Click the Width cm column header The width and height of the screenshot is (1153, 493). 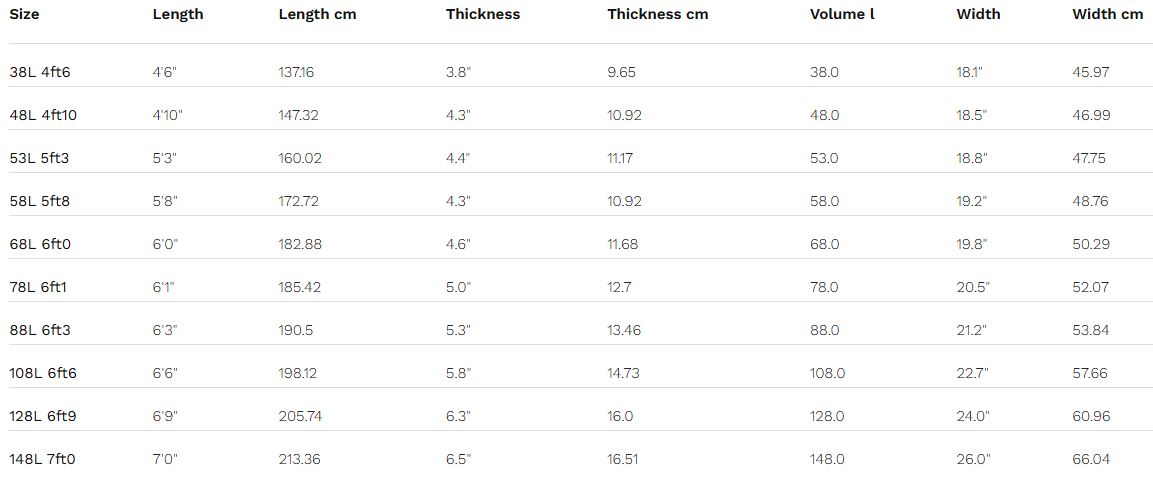pos(1107,14)
